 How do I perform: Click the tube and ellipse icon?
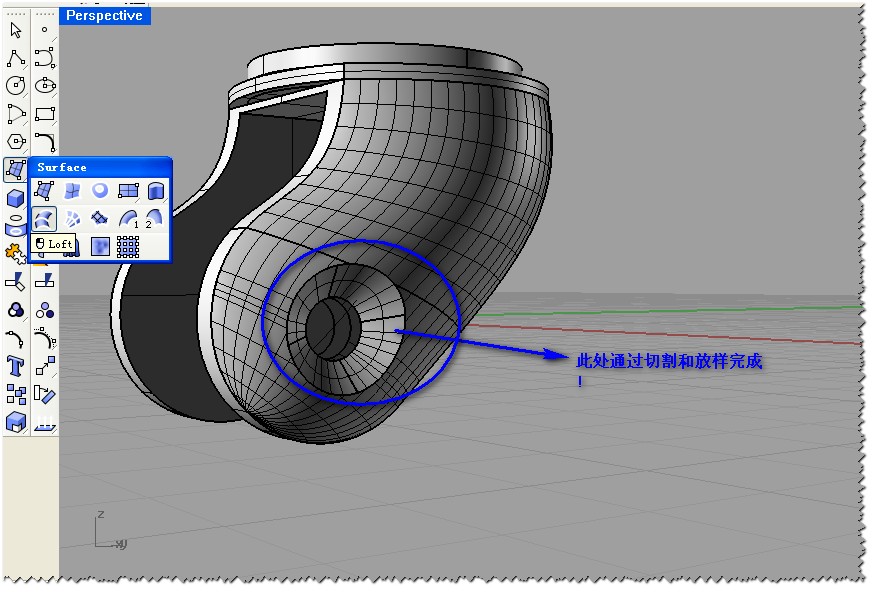[16, 225]
